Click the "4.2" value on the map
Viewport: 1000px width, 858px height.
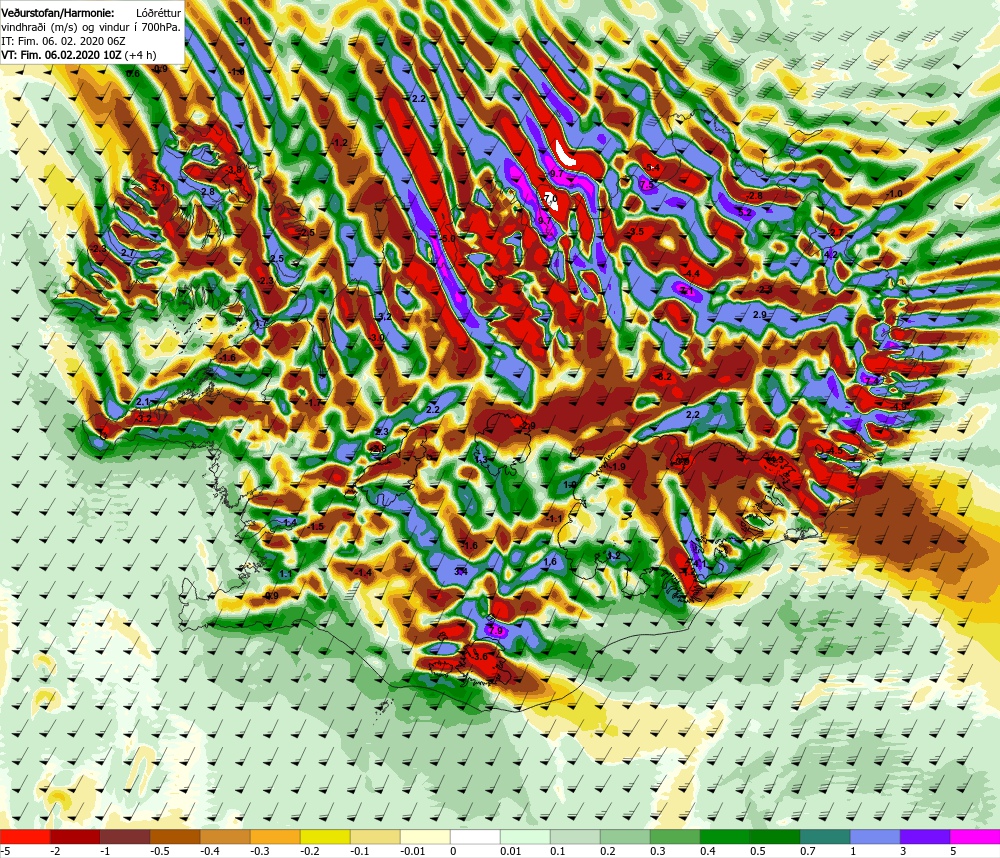coord(830,255)
